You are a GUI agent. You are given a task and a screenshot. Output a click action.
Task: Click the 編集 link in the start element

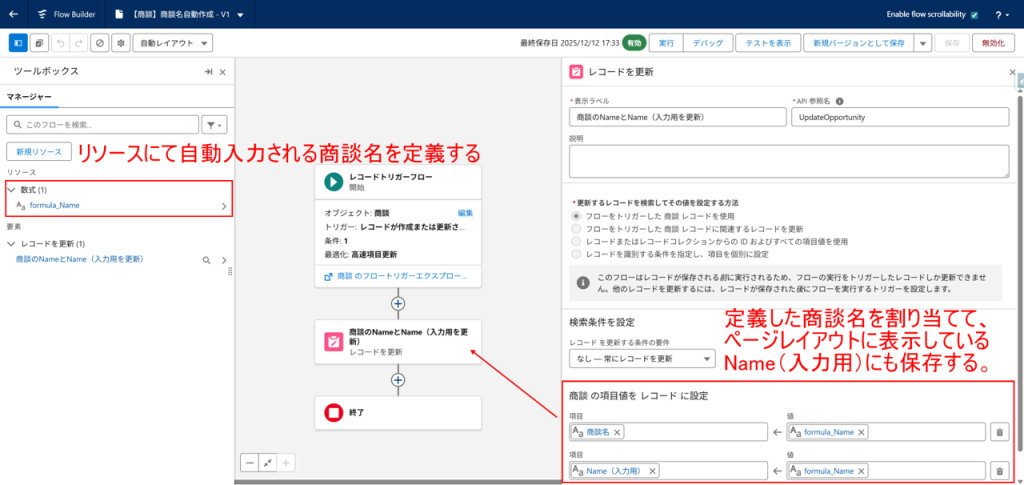point(465,213)
